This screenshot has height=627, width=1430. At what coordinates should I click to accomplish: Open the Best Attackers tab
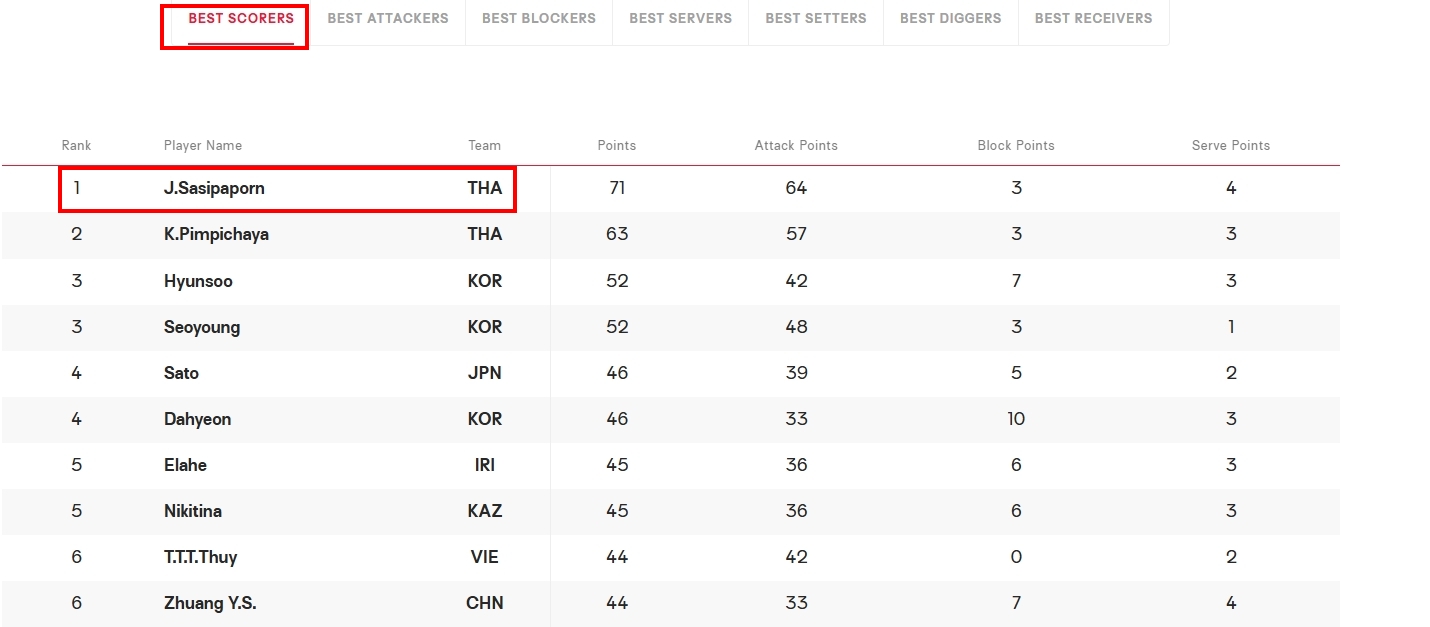(388, 19)
